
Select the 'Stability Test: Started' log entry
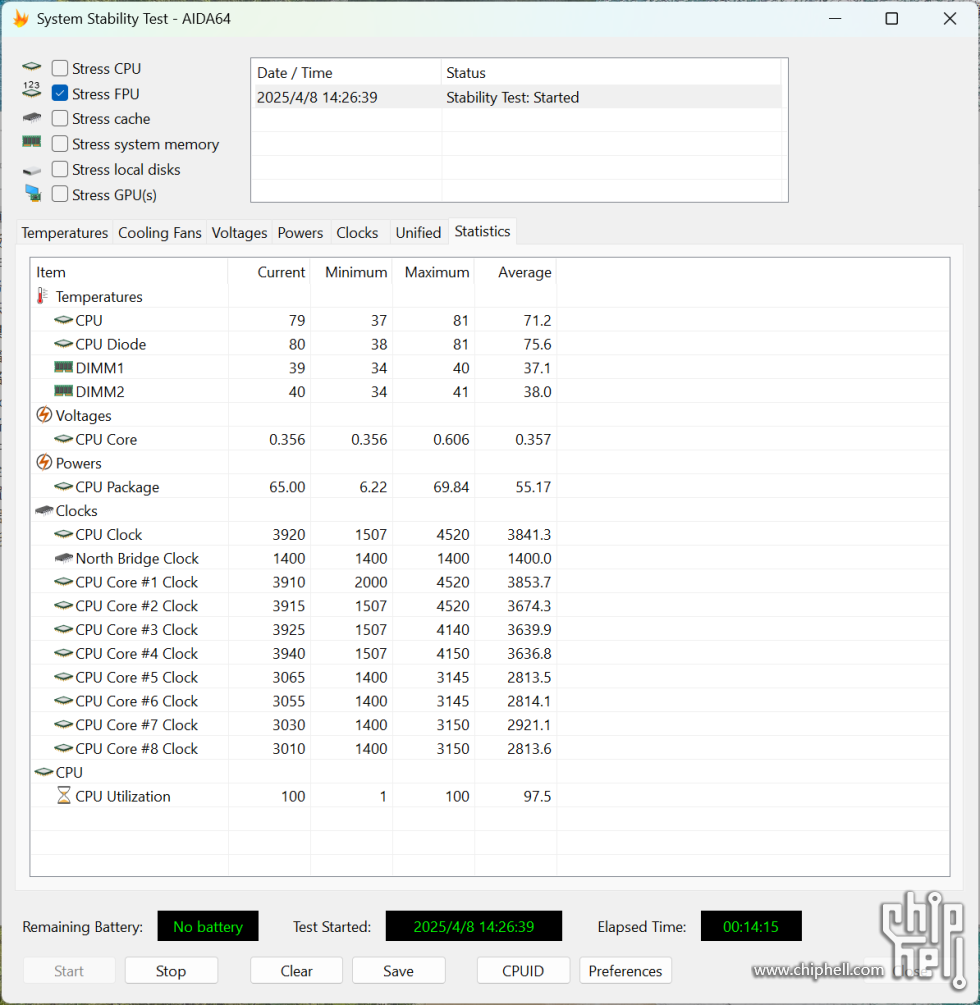pos(518,97)
